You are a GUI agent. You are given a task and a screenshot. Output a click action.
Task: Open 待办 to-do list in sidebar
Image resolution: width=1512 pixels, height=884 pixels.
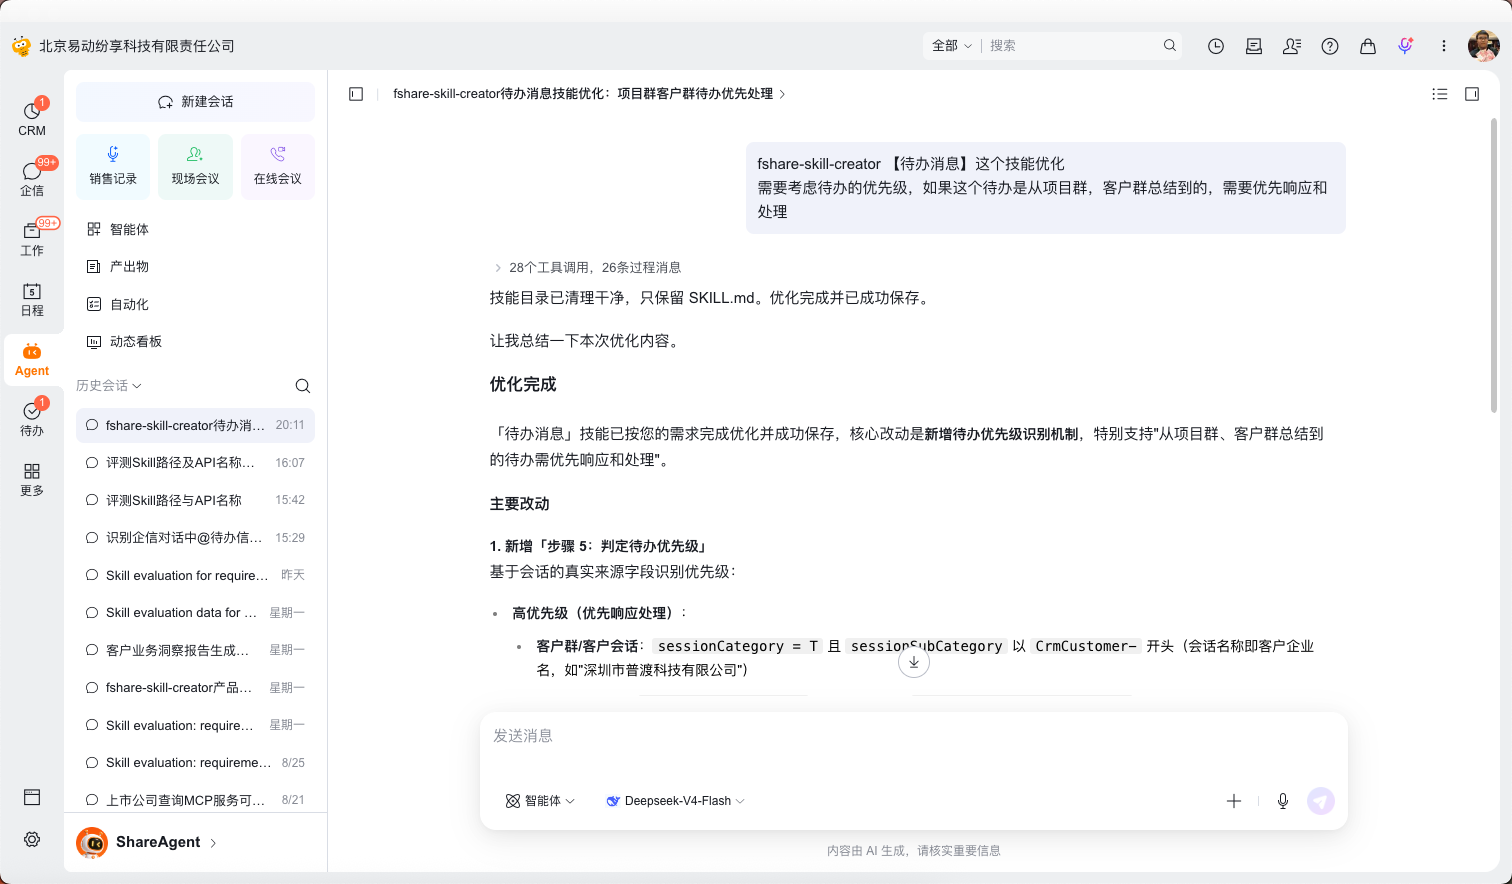(x=32, y=419)
